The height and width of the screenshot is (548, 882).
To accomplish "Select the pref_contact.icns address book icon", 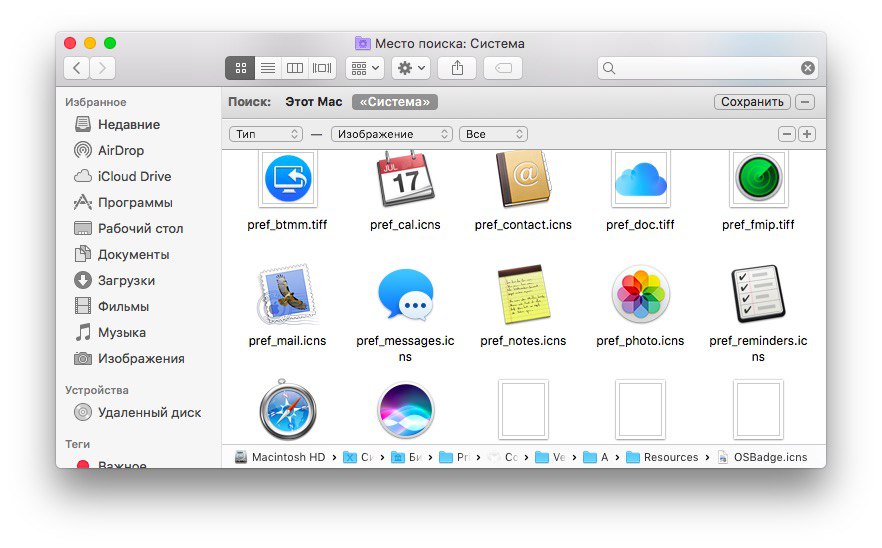I will pyautogui.click(x=523, y=179).
